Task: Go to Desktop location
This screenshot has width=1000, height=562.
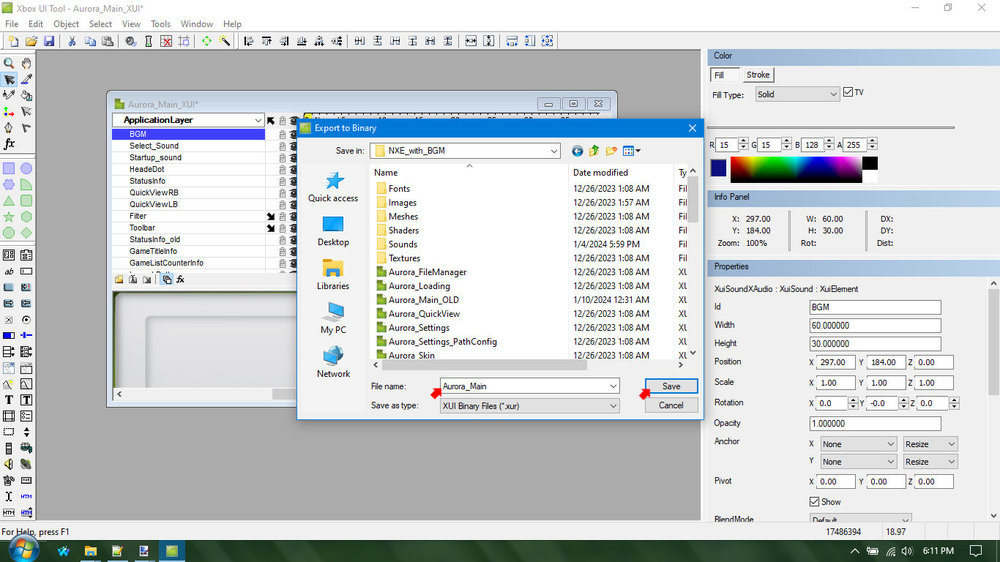Action: (x=333, y=231)
